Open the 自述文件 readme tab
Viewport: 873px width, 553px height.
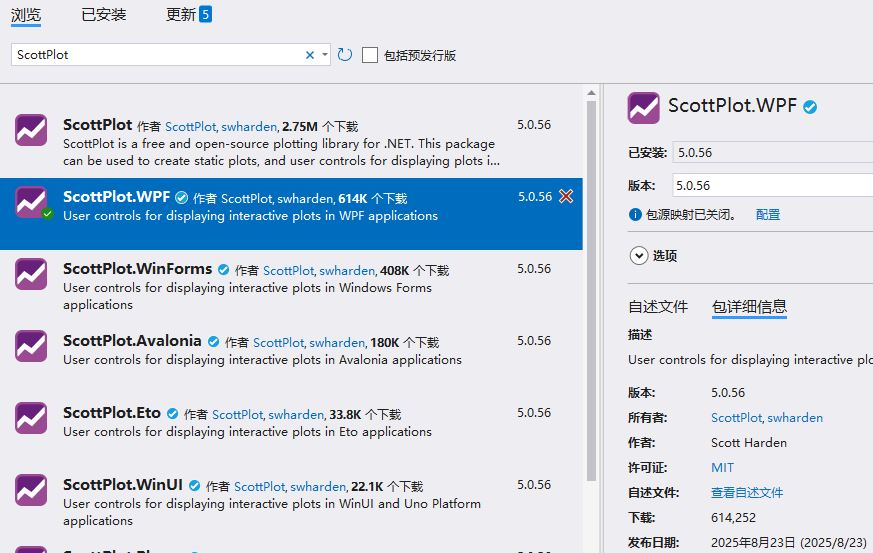(658, 307)
